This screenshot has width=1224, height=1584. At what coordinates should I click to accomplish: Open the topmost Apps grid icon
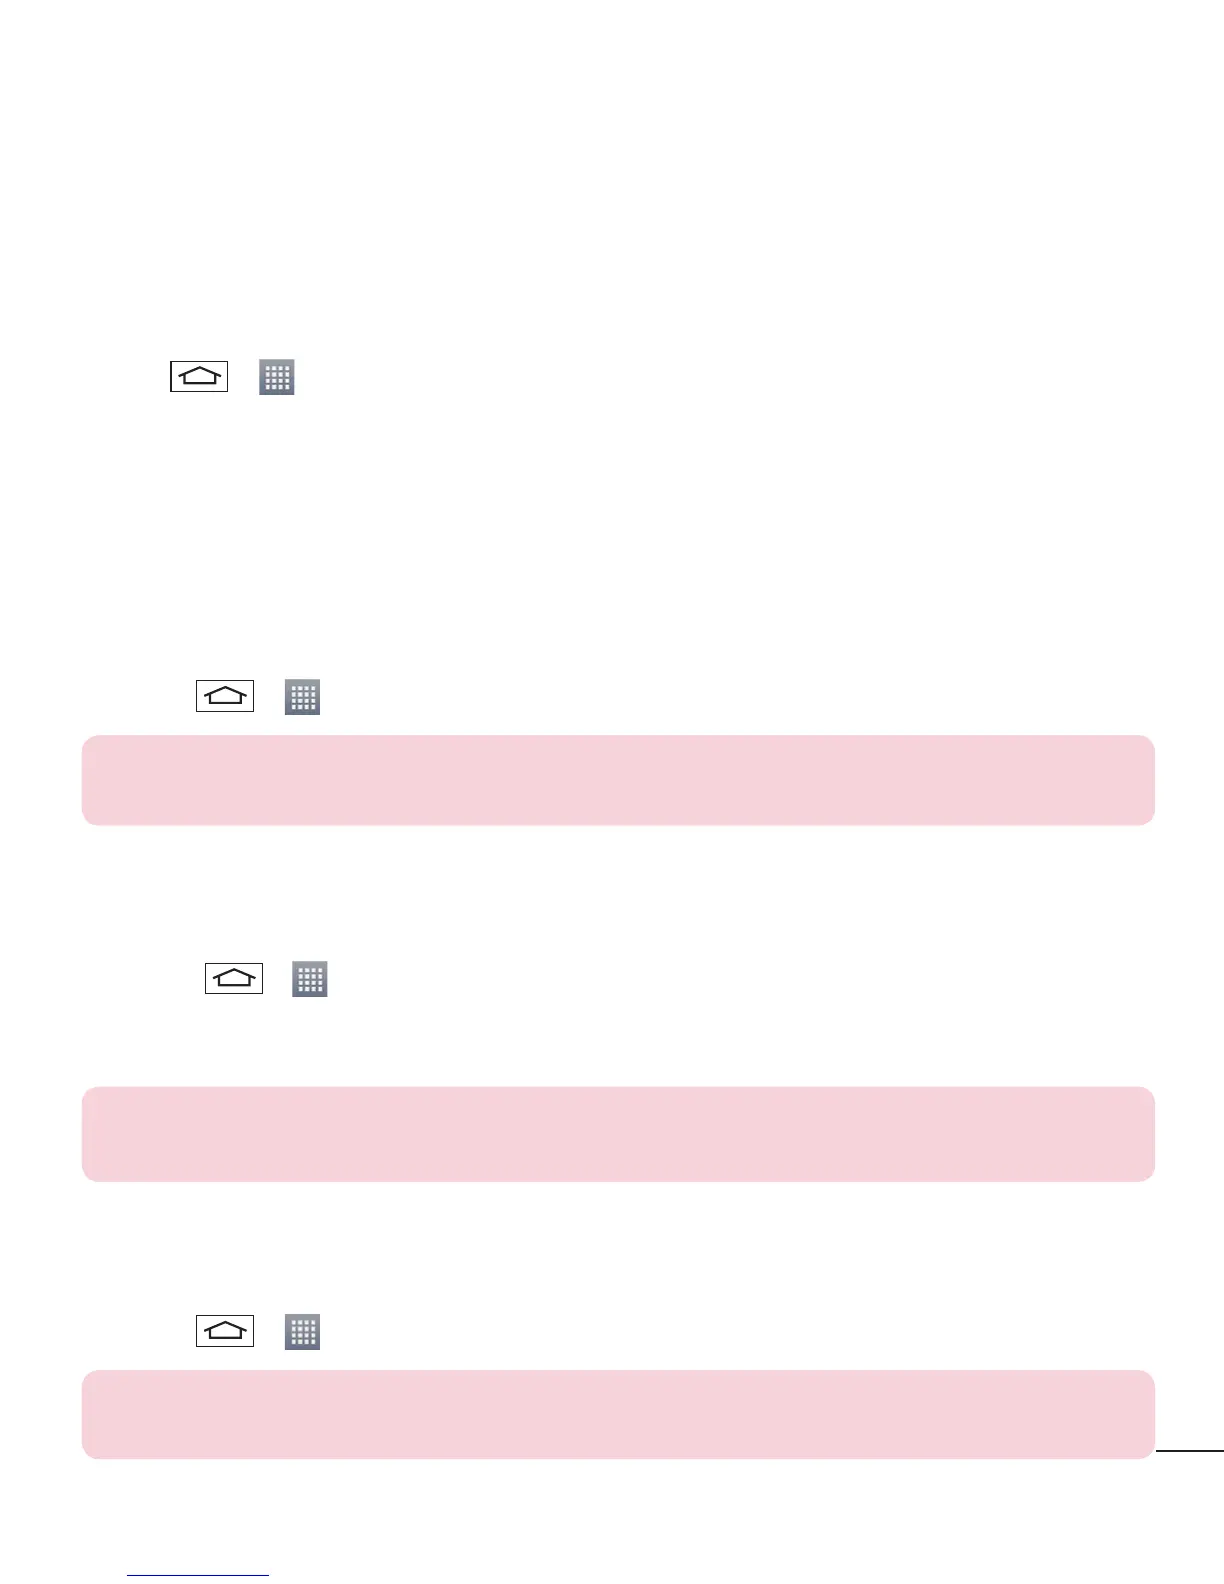(277, 377)
